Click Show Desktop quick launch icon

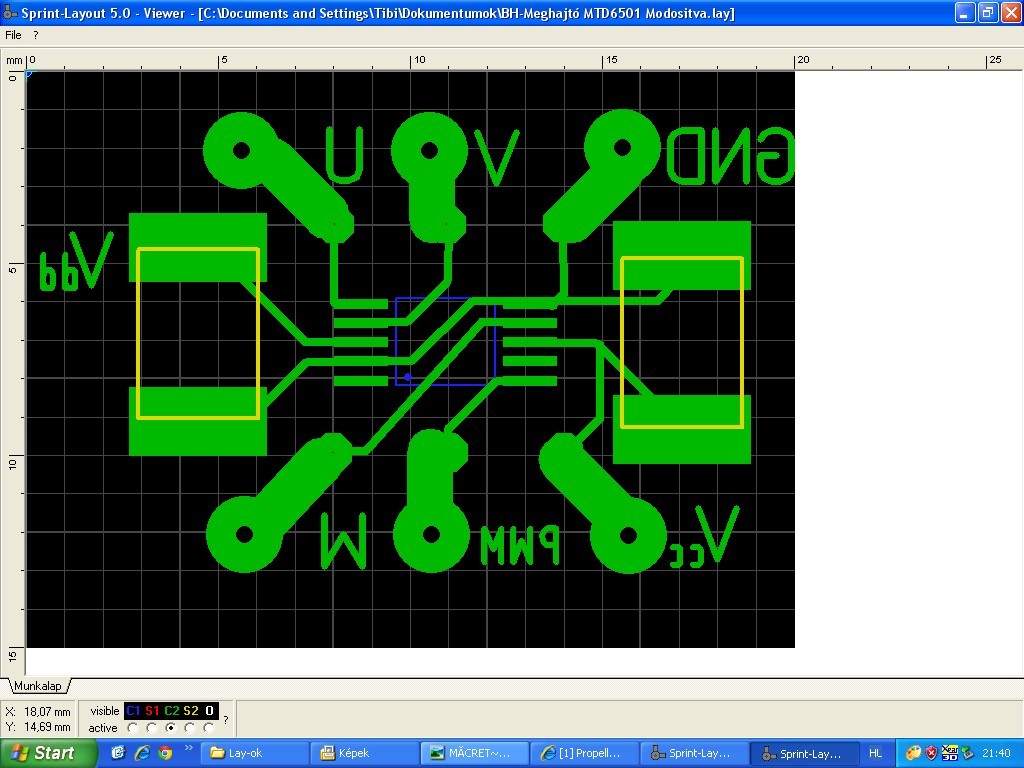click(x=118, y=753)
